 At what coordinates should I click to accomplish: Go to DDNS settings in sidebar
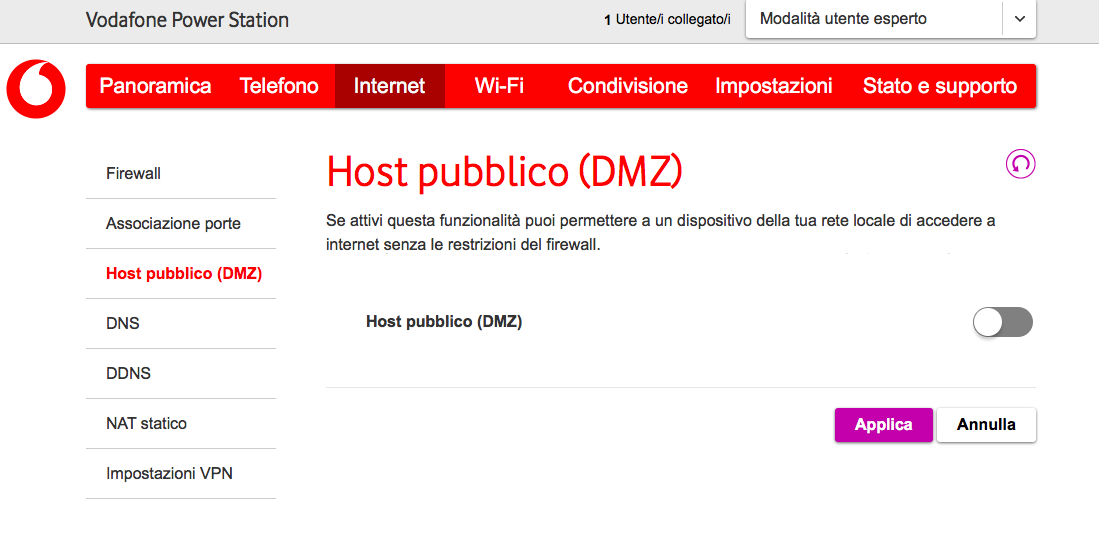(x=128, y=374)
